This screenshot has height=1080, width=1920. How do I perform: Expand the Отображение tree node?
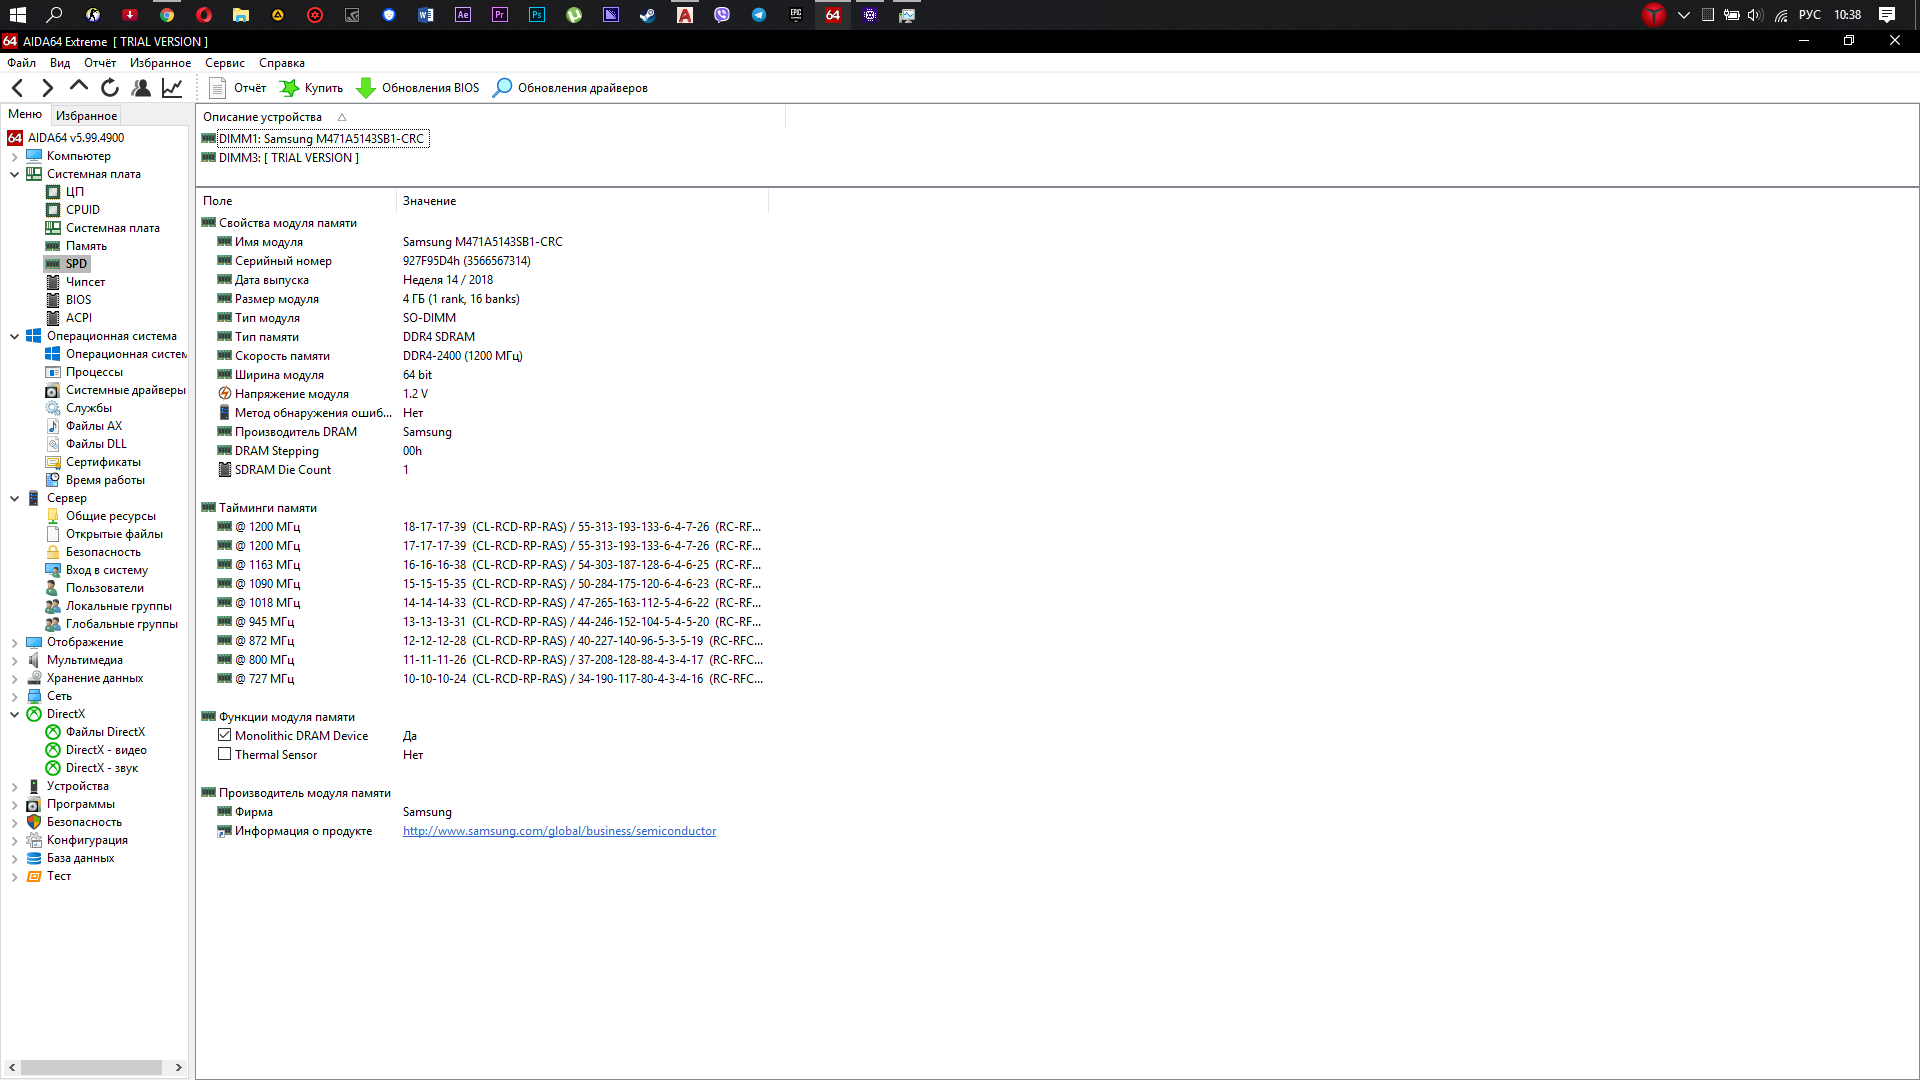point(15,642)
